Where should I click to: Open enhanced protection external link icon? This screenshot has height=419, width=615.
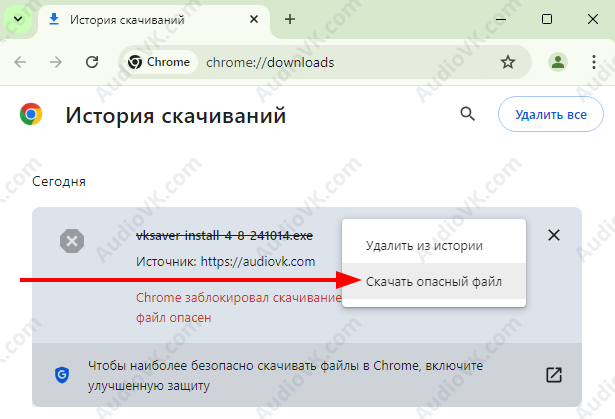coord(554,375)
